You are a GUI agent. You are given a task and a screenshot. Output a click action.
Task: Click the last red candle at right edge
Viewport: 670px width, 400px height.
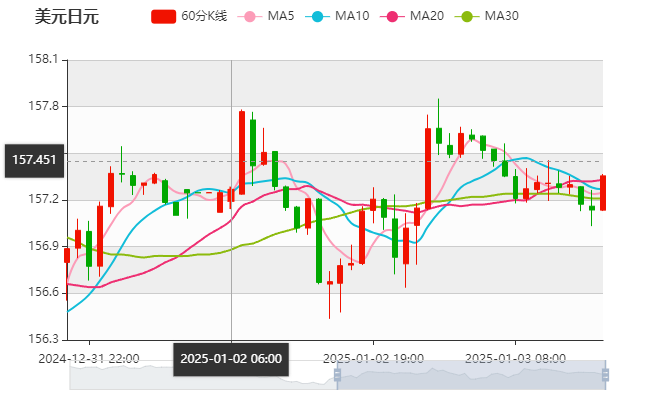[603, 192]
